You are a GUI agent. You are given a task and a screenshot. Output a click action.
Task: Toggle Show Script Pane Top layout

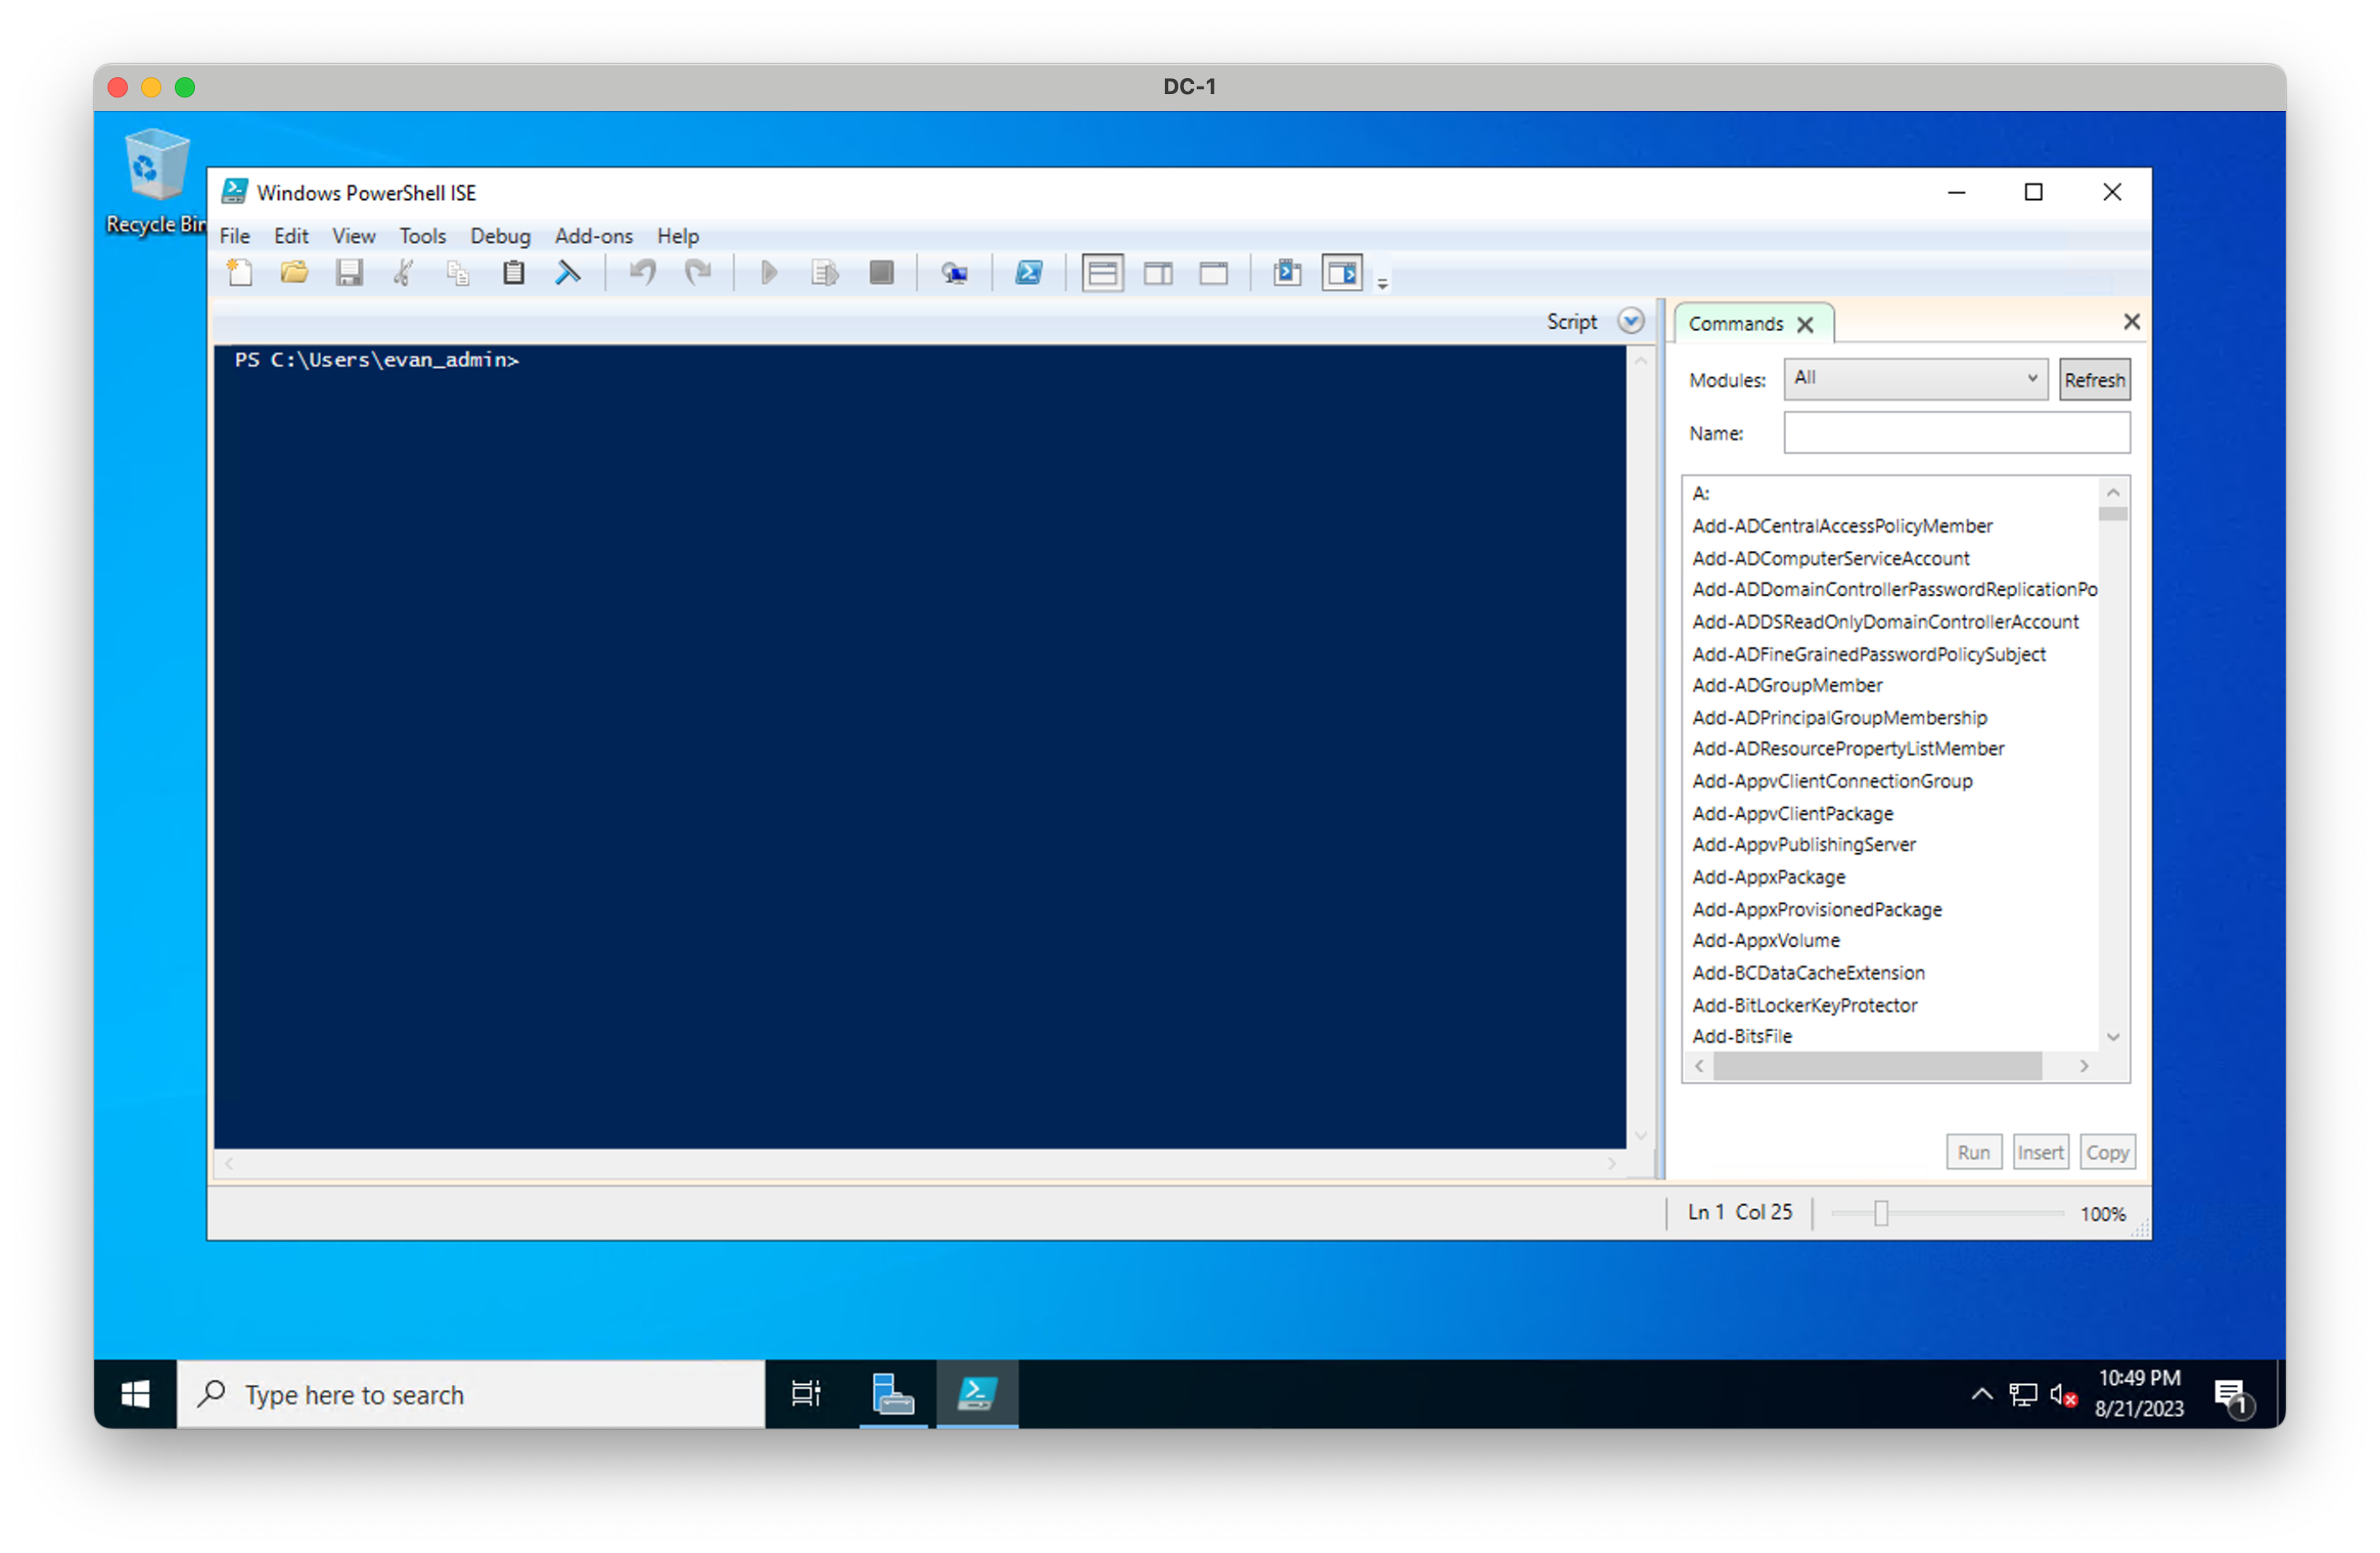(1102, 273)
